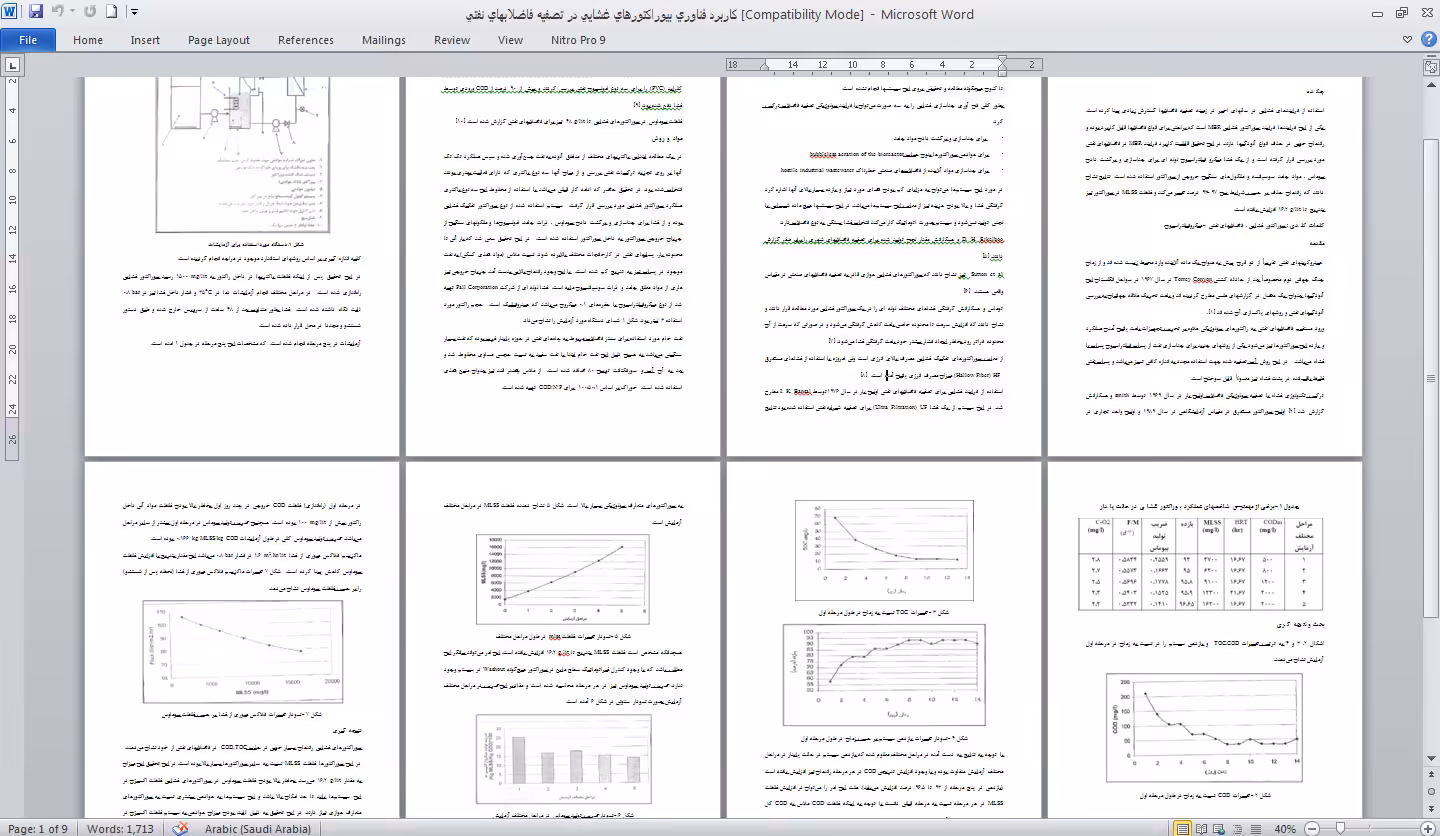Screen dimensions: 1440x836
Task: Click the flux versus MLSS chart
Action: click(241, 653)
